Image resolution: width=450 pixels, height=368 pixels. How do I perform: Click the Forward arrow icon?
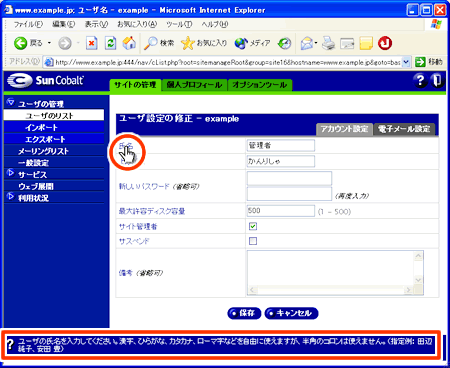[x=65, y=43]
